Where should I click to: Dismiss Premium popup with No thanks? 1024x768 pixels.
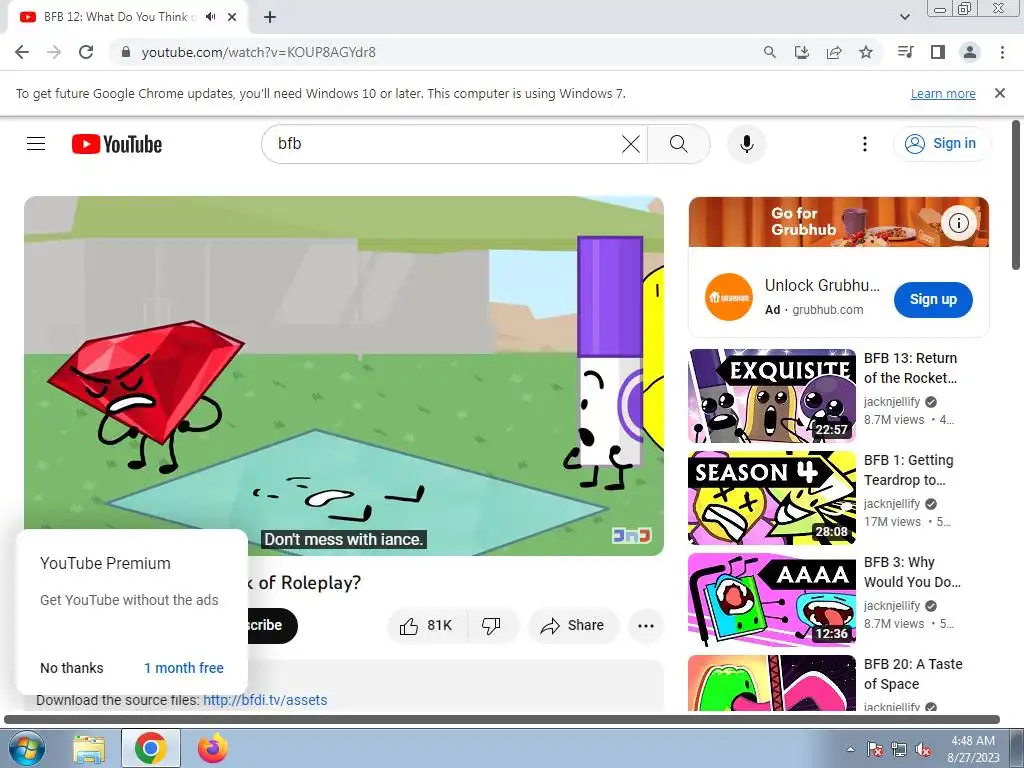pyautogui.click(x=72, y=668)
